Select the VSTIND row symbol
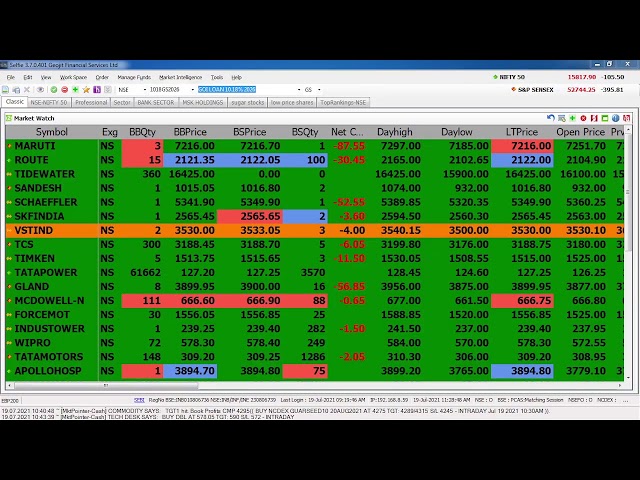Viewport: 640px width, 480px height. tap(34, 230)
